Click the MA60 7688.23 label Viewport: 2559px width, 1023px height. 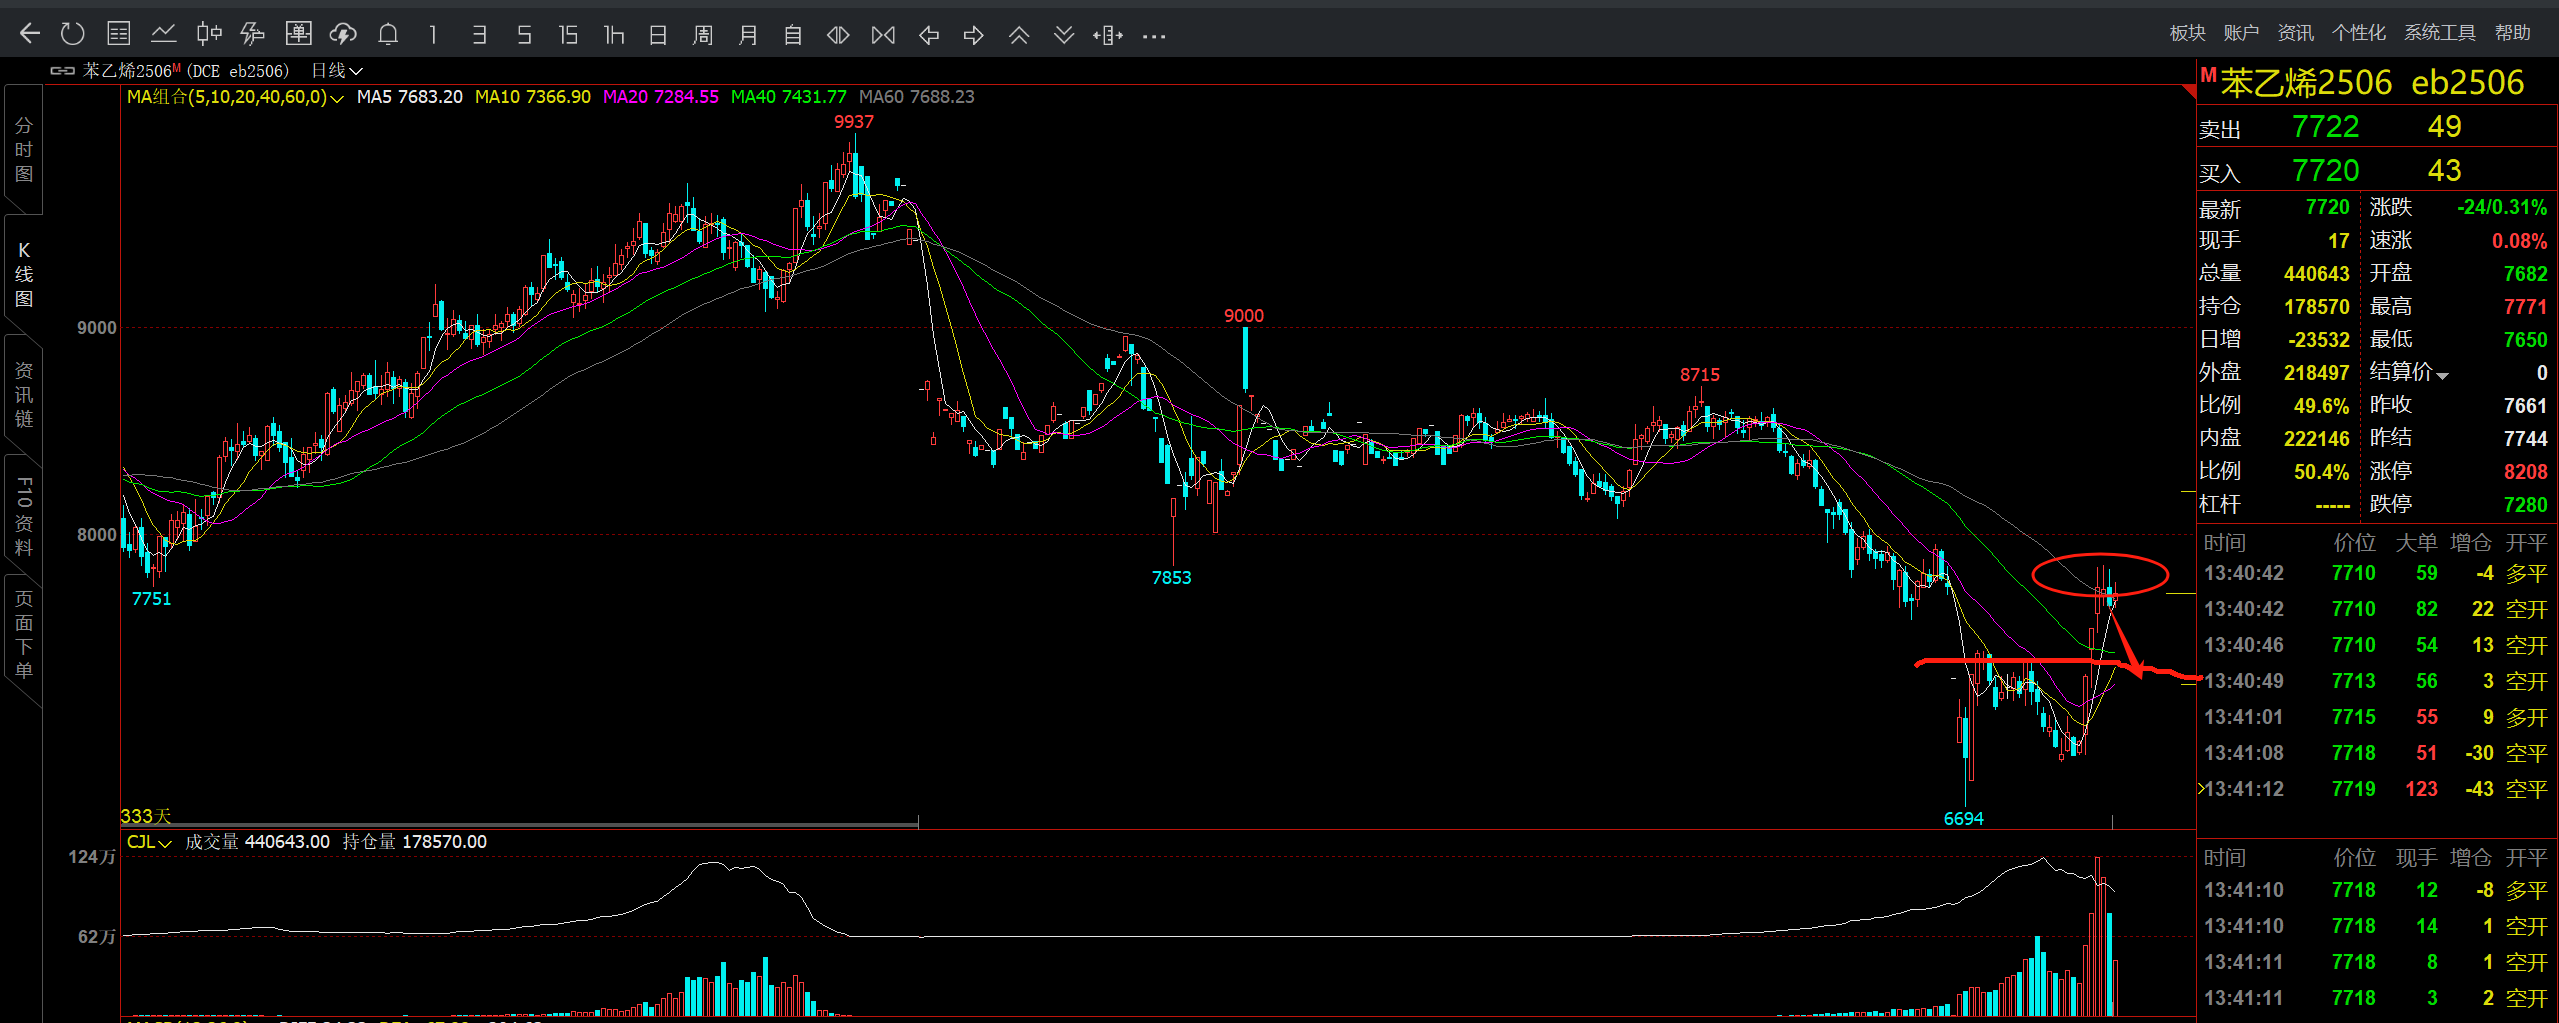click(916, 97)
